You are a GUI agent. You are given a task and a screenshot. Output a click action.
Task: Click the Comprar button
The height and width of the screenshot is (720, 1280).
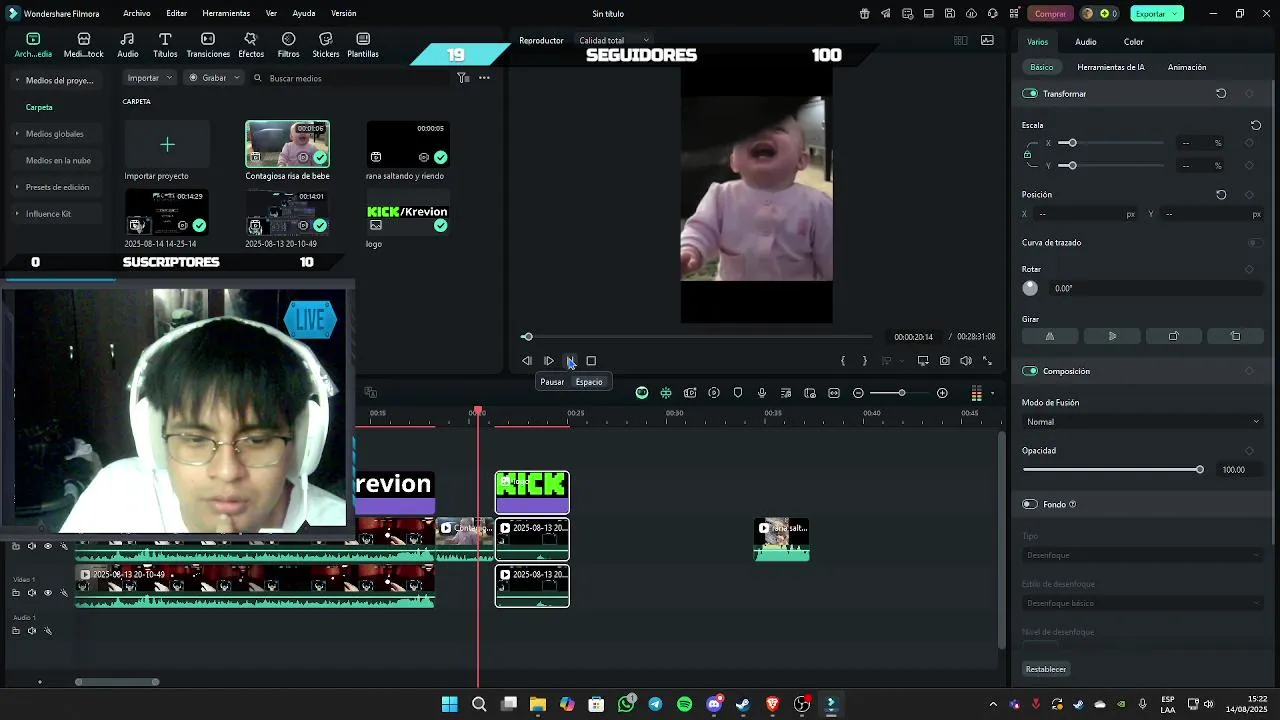[x=1050, y=14]
